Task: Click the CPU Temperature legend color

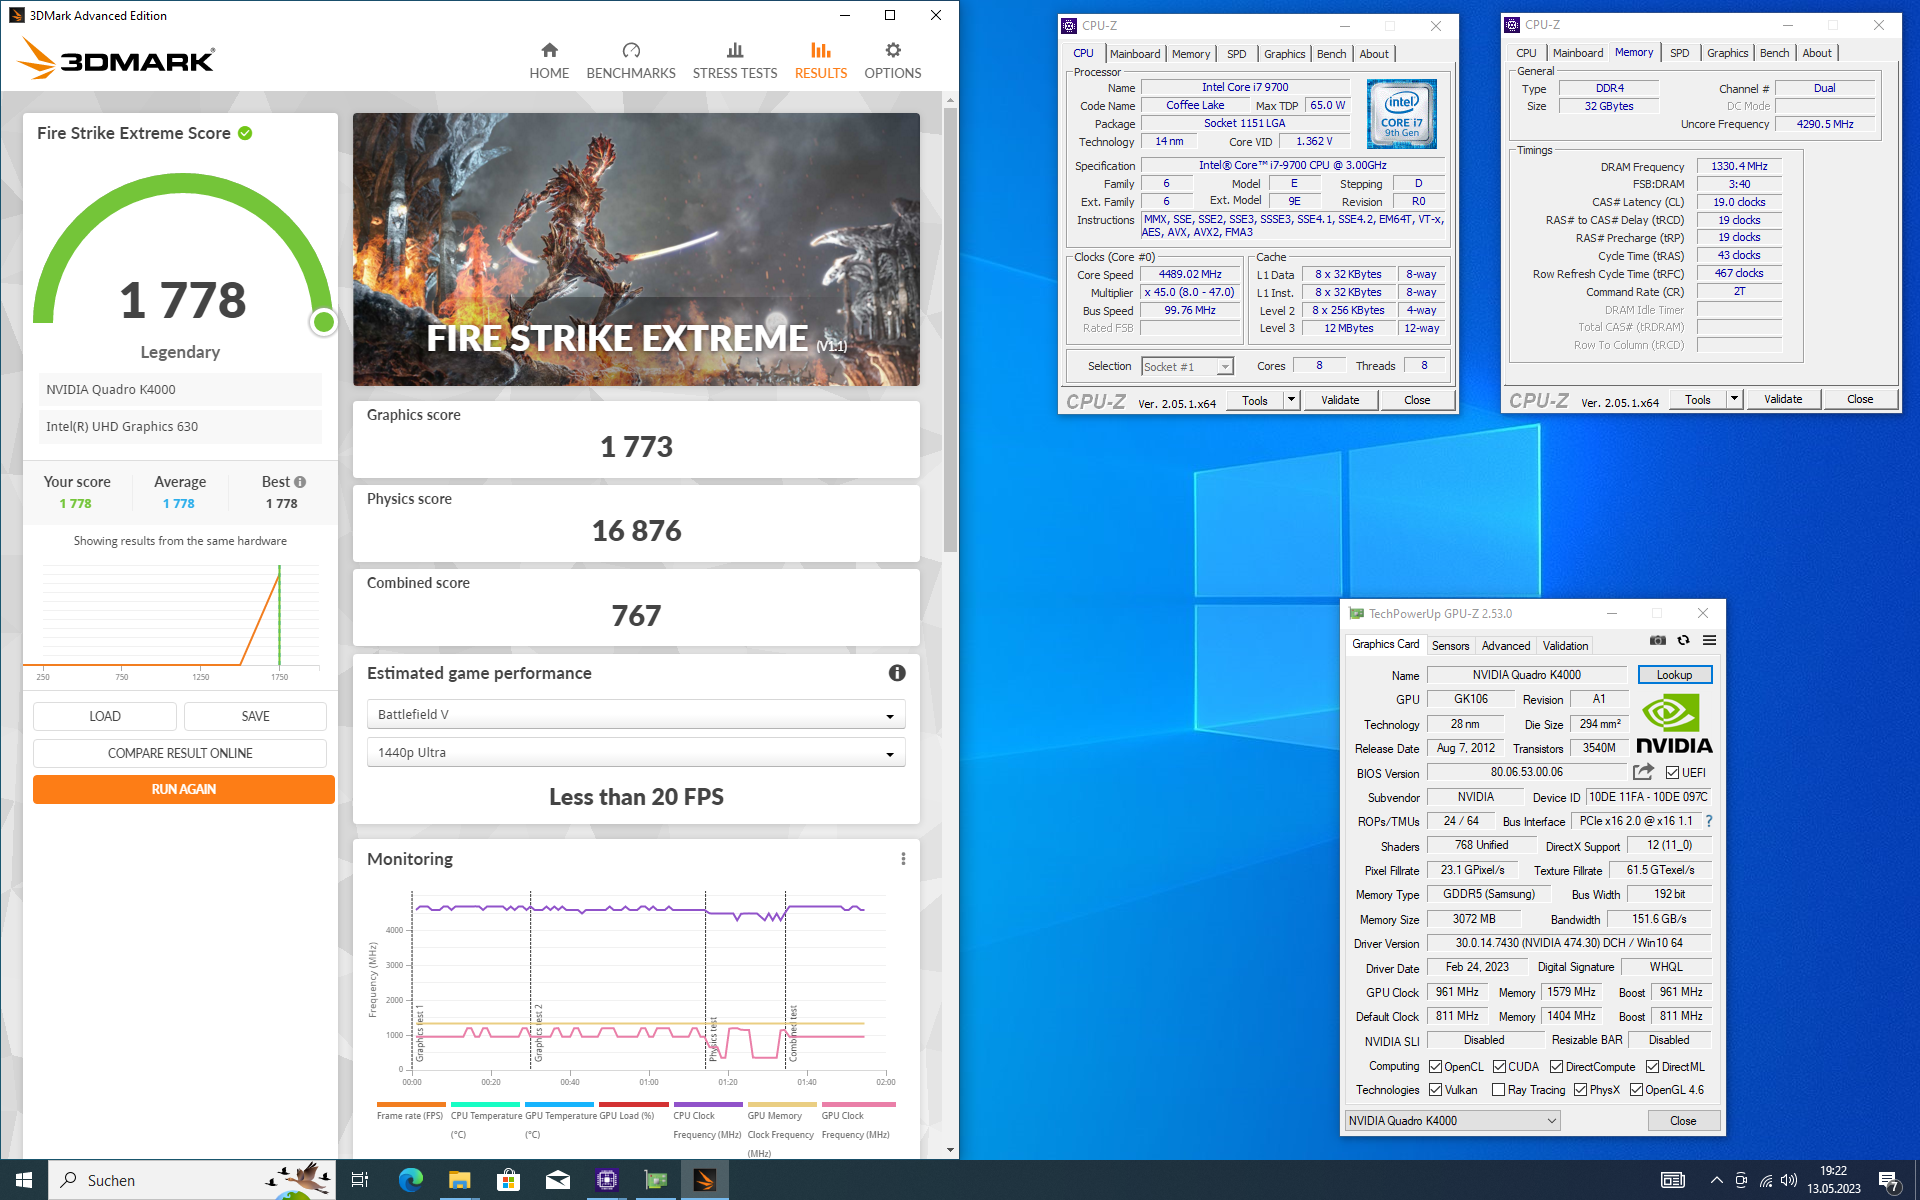Action: tap(485, 1105)
